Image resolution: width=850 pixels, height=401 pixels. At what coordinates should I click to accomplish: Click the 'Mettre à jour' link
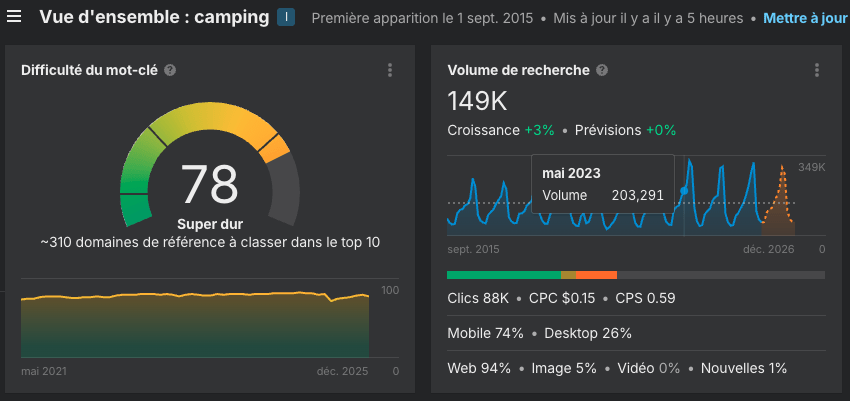coord(805,18)
